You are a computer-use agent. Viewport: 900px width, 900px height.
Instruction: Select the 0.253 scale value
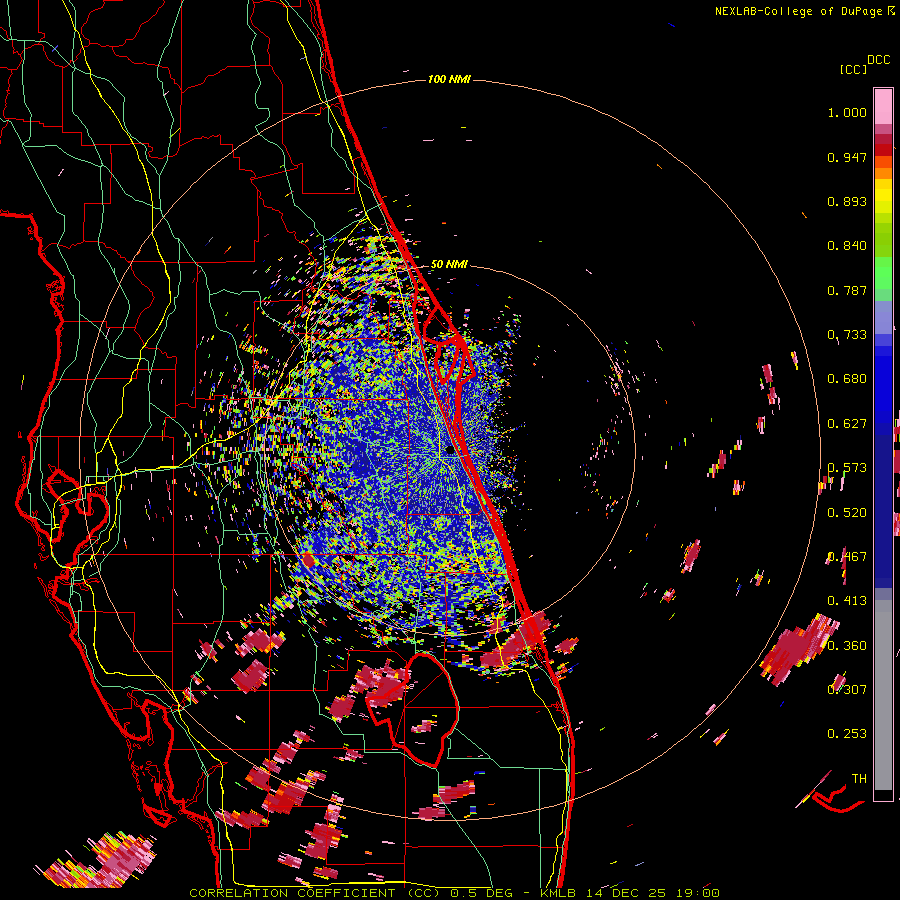(847, 734)
